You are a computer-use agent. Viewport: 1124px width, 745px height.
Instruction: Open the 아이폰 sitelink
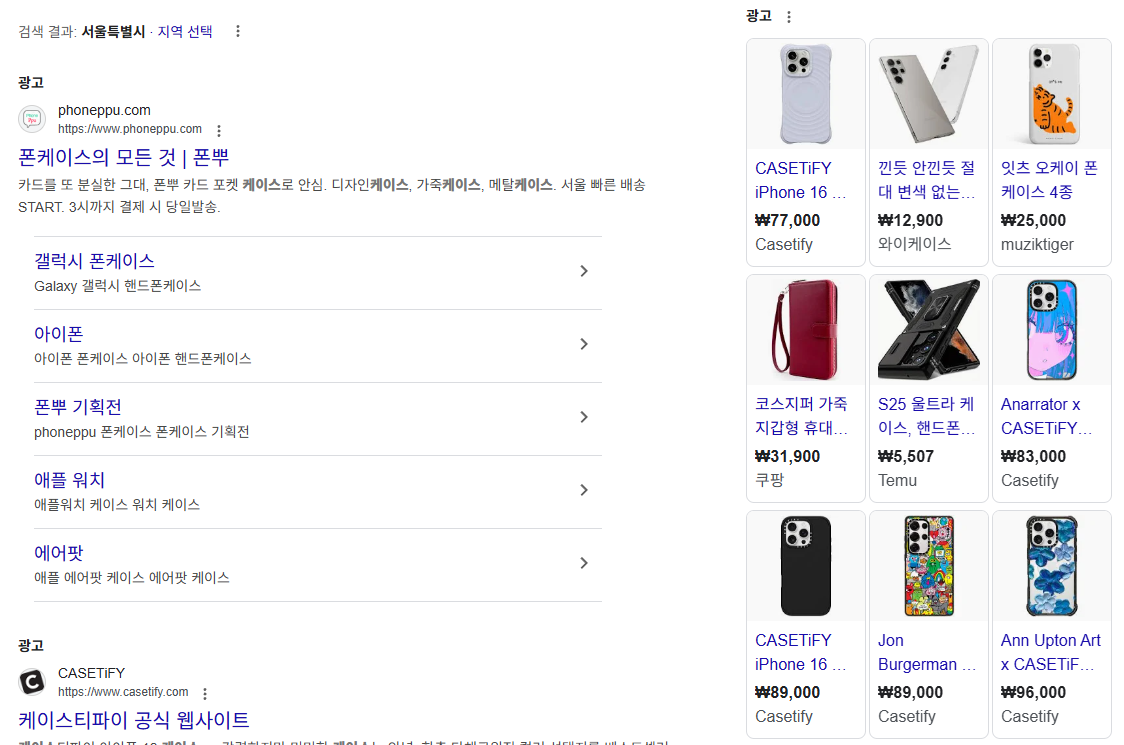[59, 334]
